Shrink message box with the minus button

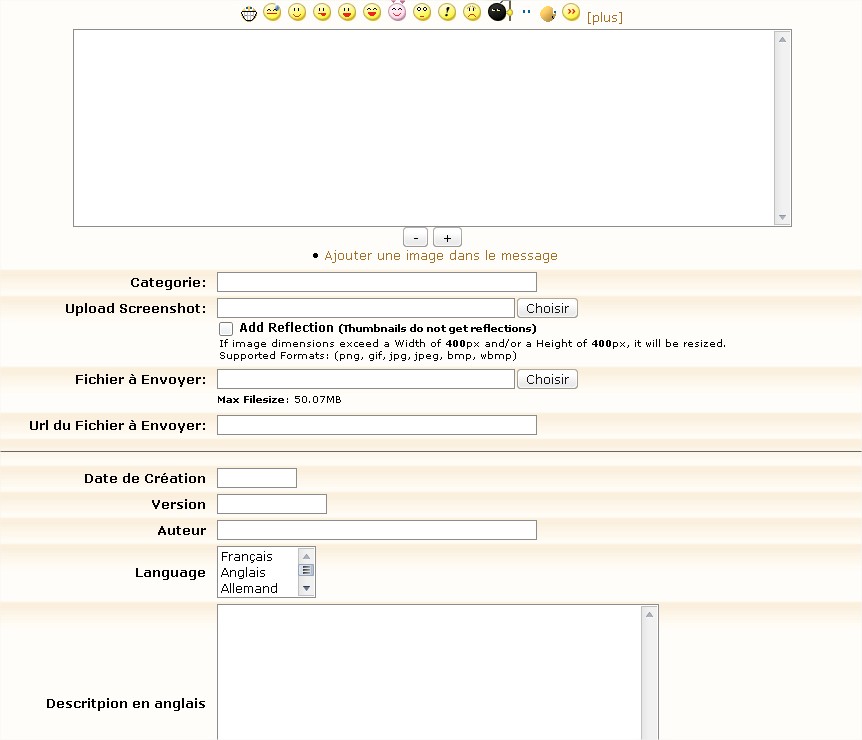coord(416,237)
